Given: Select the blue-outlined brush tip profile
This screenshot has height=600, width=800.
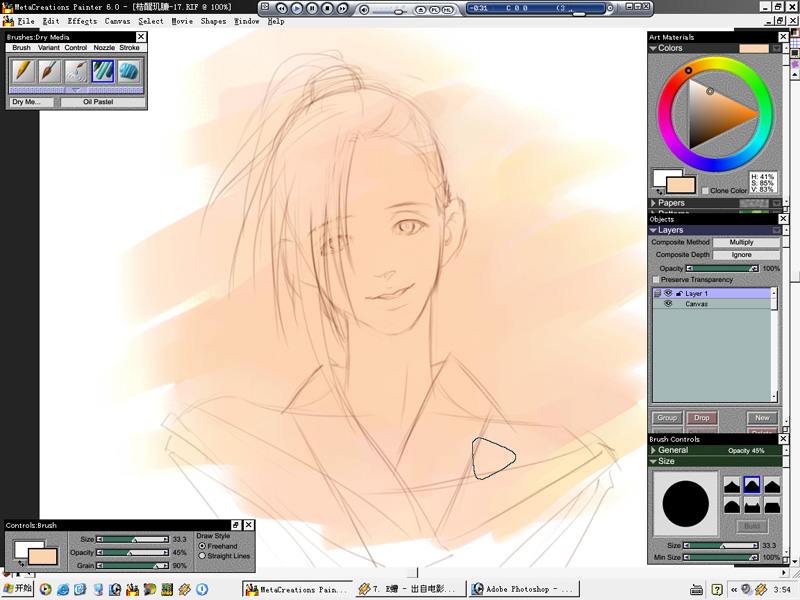Looking at the screenshot, I should (752, 485).
